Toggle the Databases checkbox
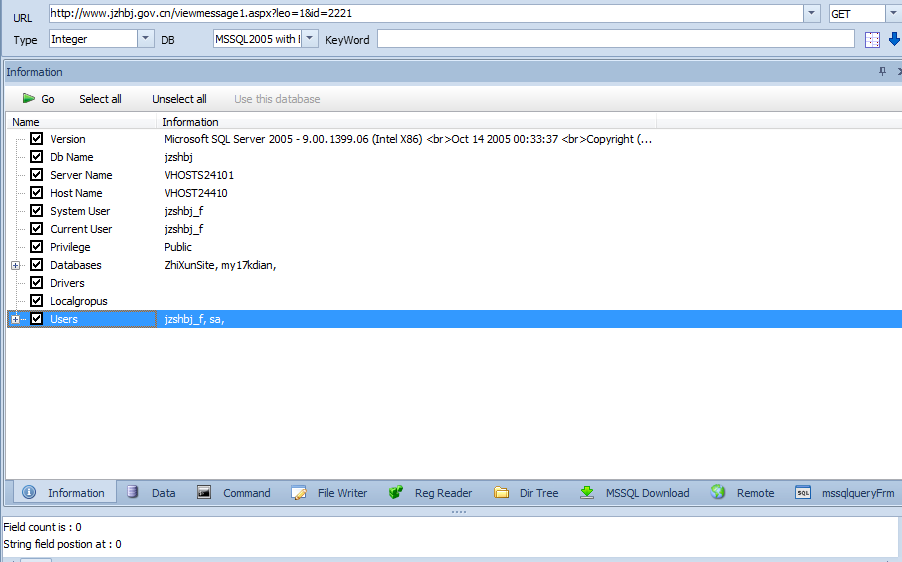Screen dimensions: 902x562 37,265
